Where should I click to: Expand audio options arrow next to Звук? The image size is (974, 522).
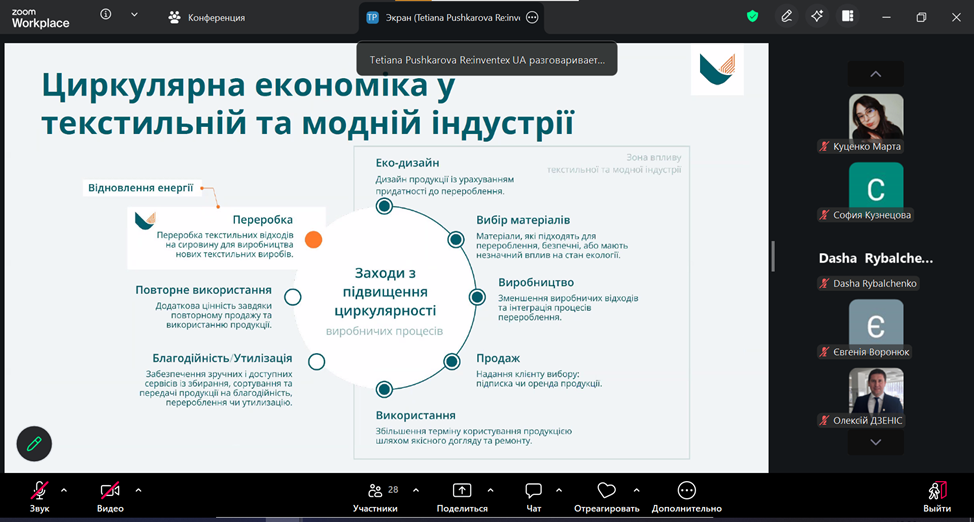[63, 490]
